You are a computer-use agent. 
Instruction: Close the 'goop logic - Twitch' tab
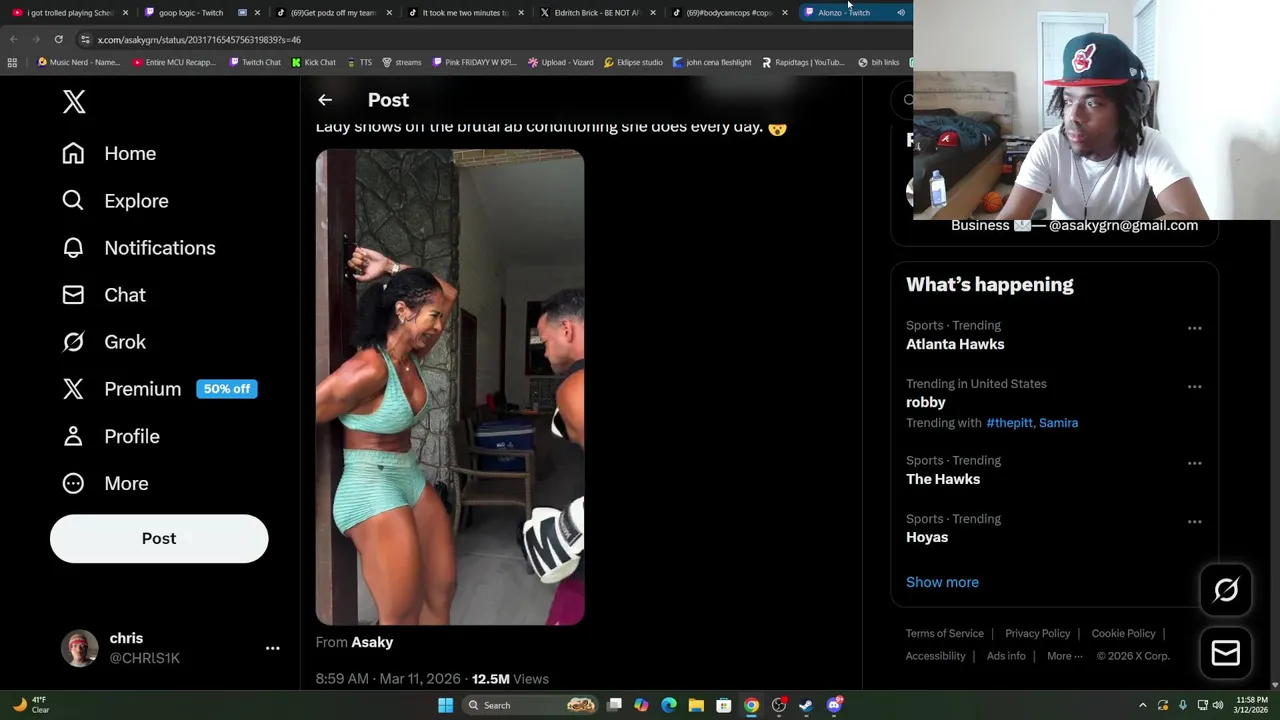pyautogui.click(x=257, y=13)
